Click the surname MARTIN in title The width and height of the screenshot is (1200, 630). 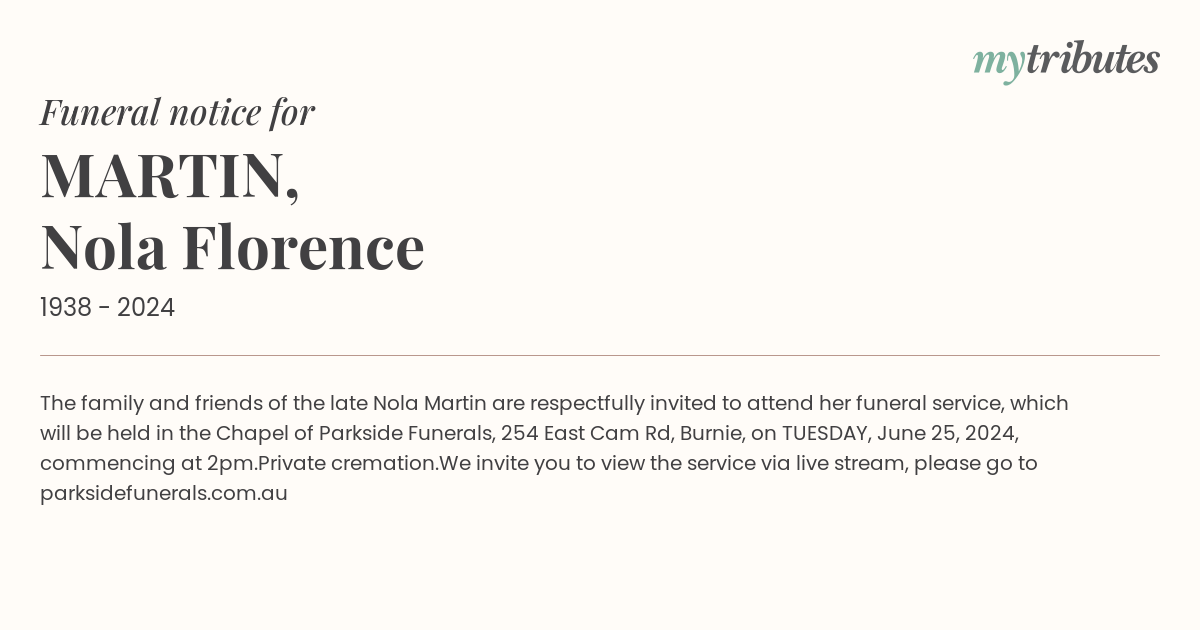170,174
